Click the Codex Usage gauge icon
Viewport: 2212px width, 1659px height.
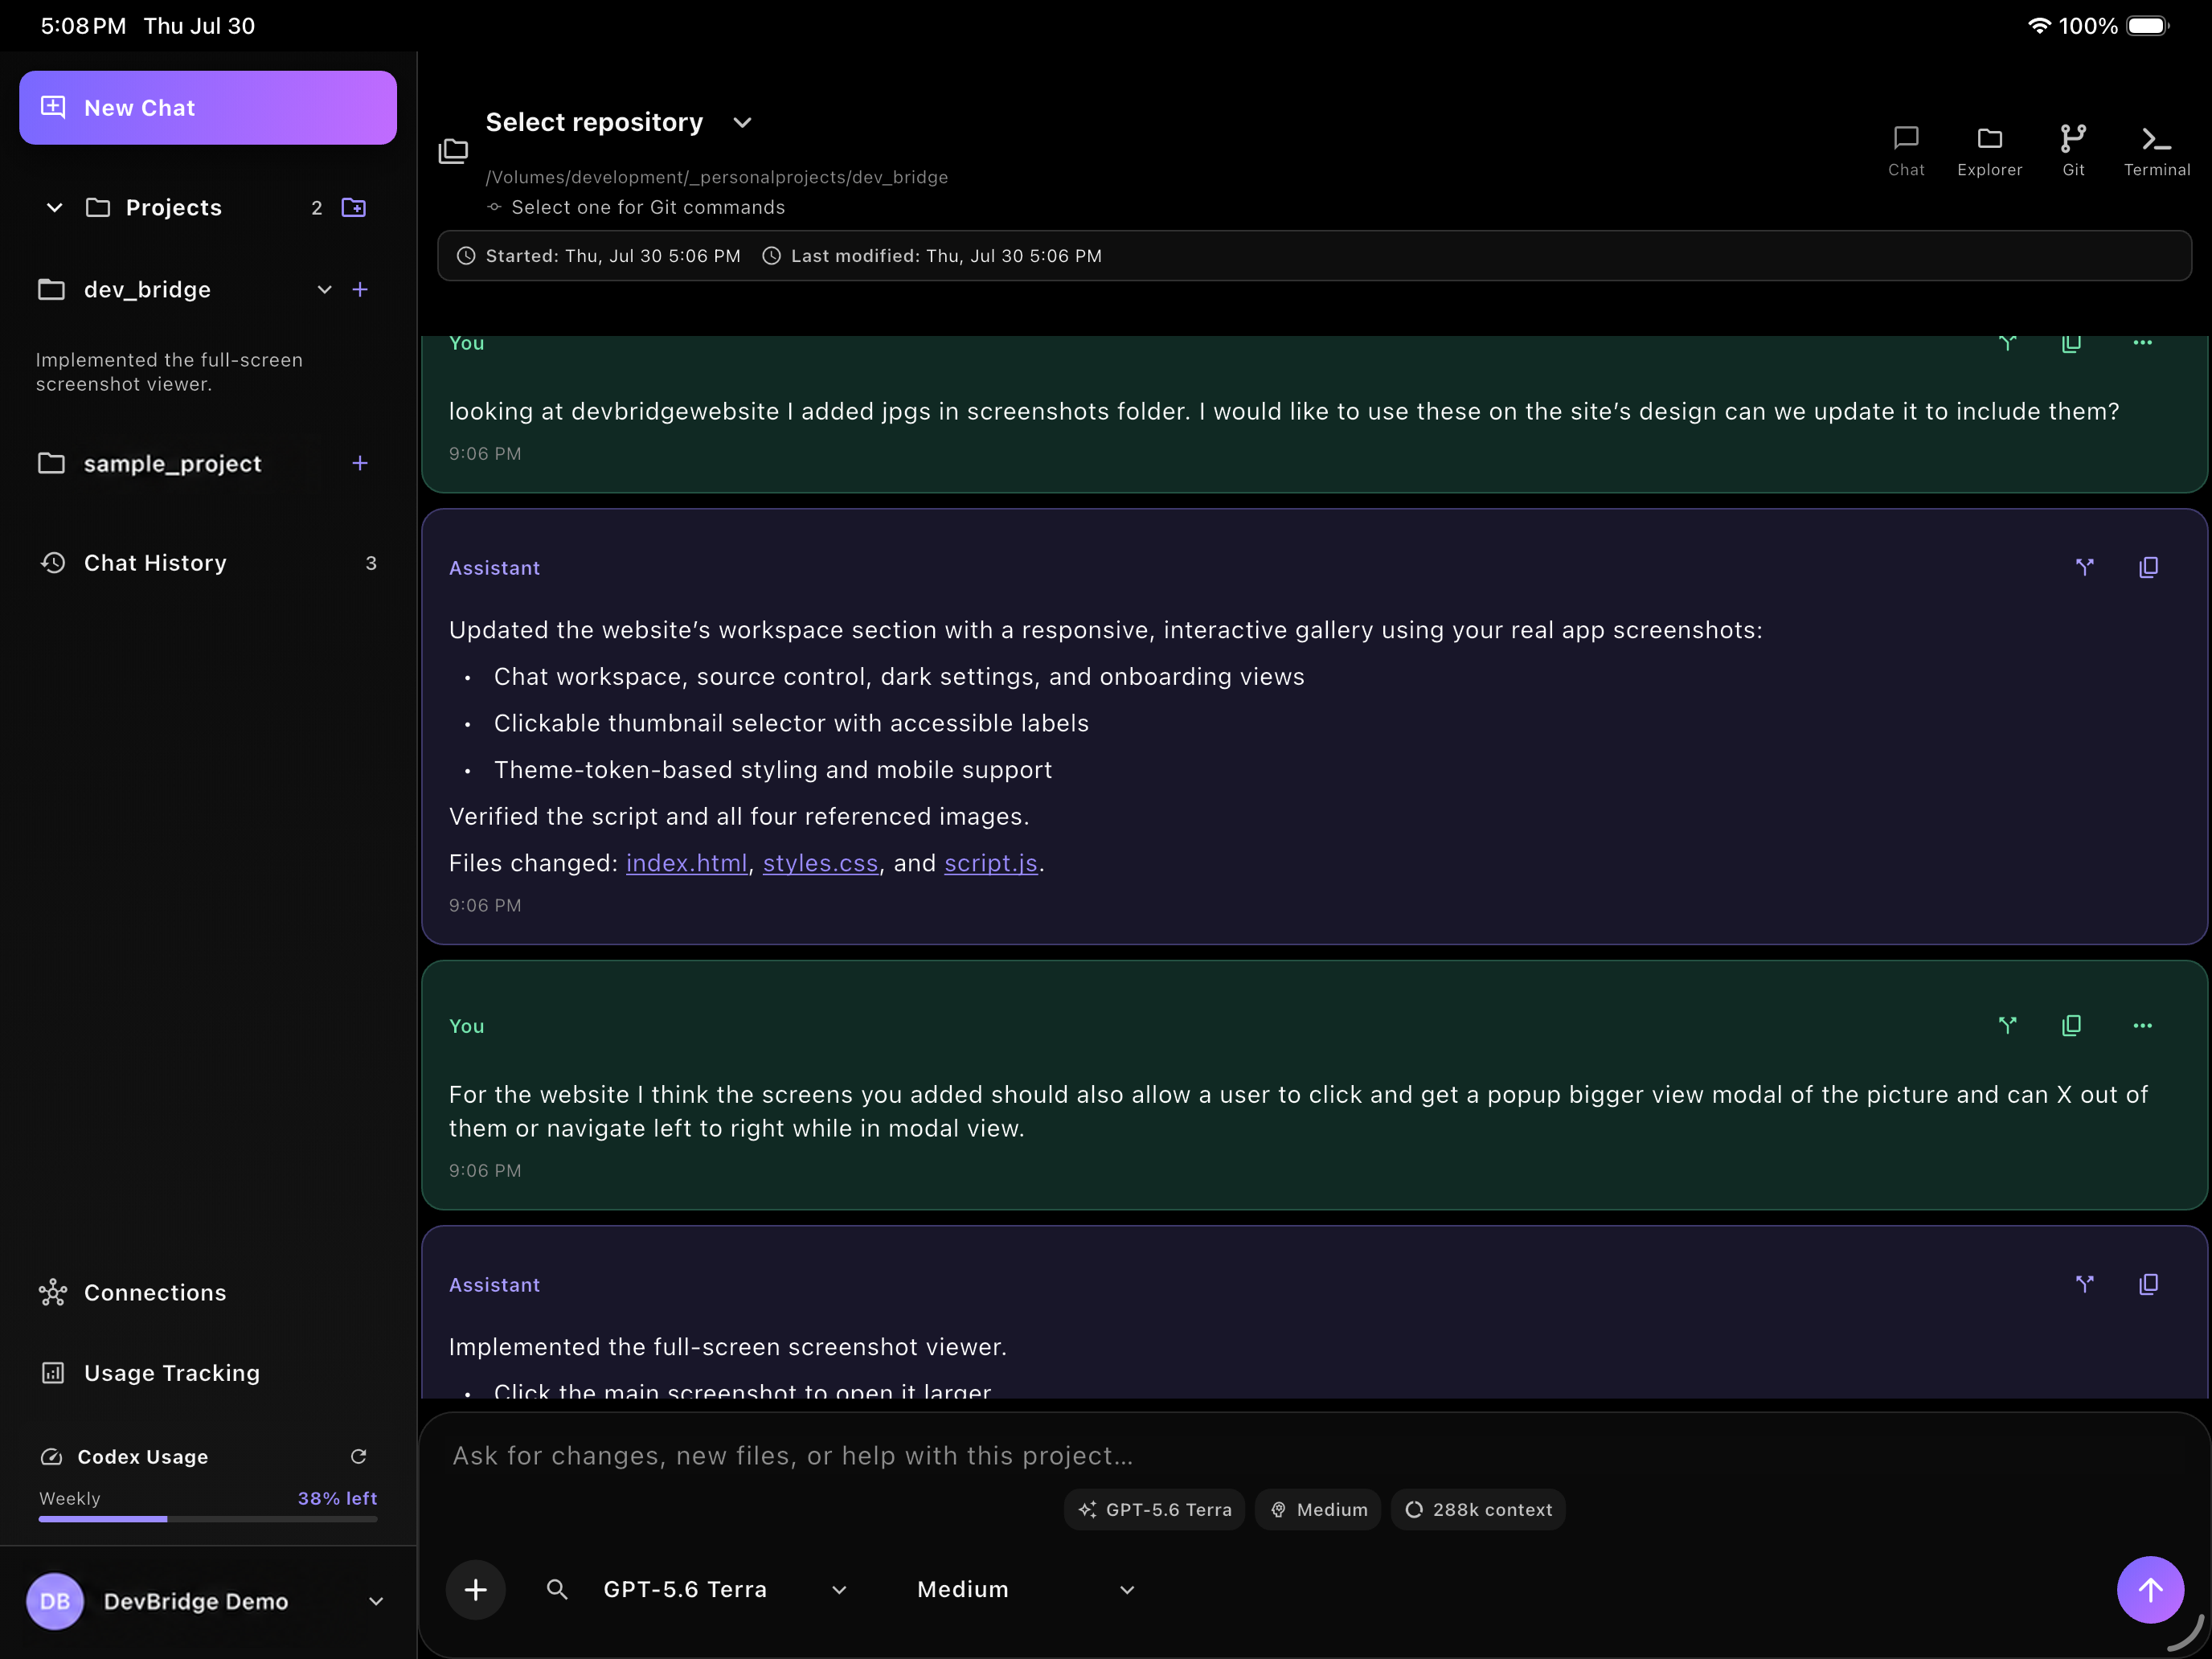pos(51,1457)
